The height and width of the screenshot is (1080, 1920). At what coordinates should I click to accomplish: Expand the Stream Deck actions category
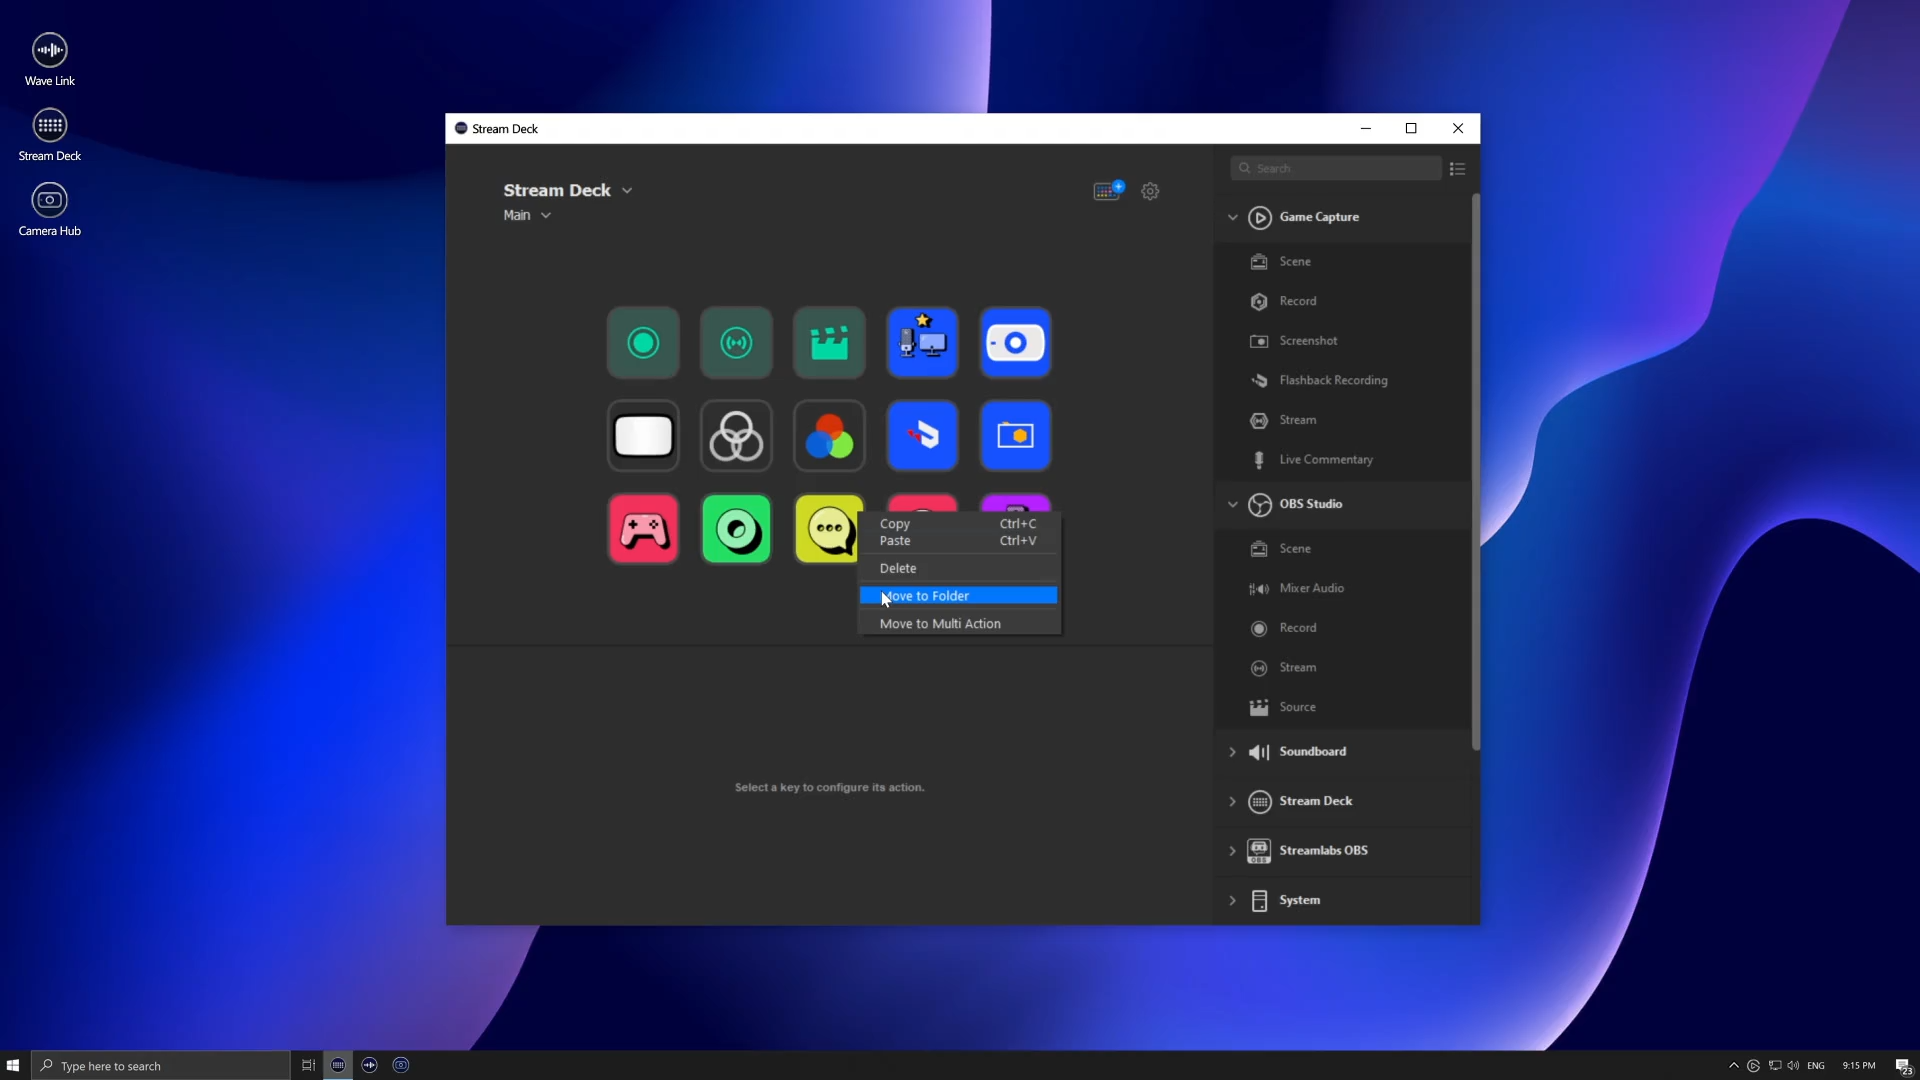click(x=1232, y=801)
